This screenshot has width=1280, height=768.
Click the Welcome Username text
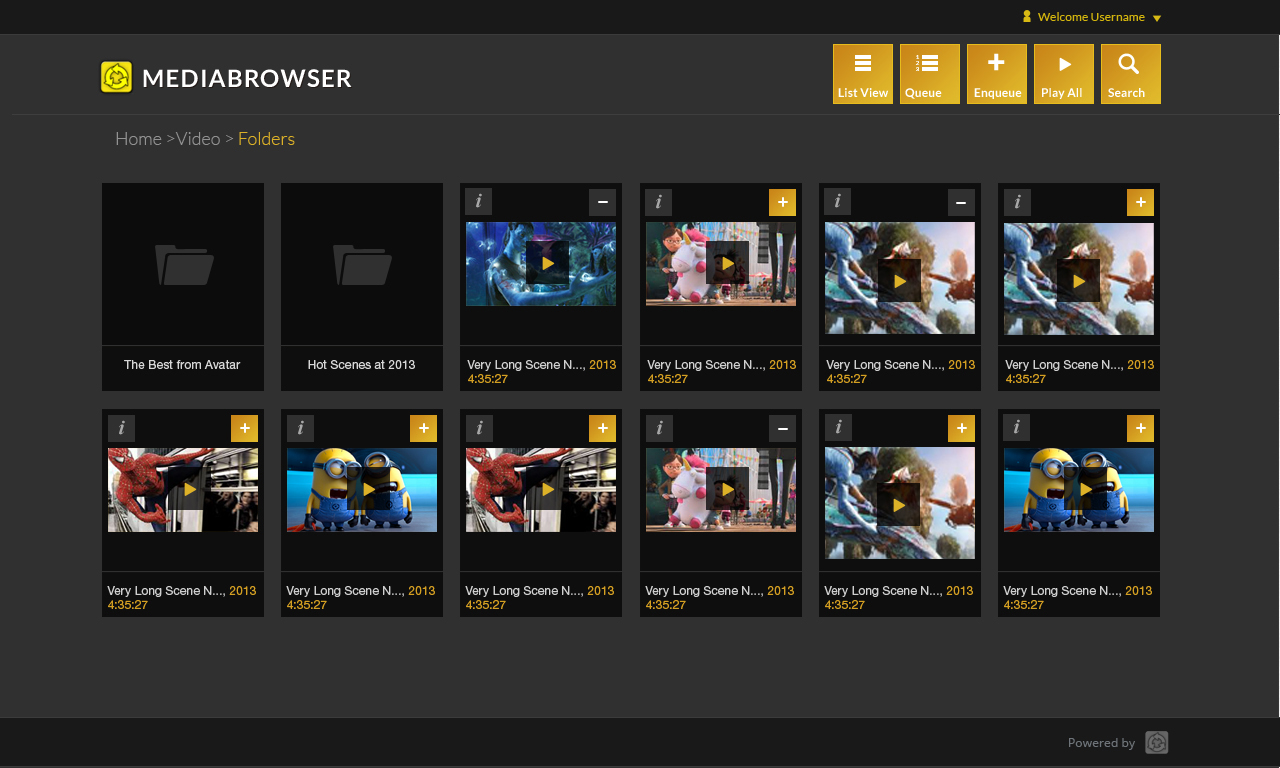[1091, 17]
